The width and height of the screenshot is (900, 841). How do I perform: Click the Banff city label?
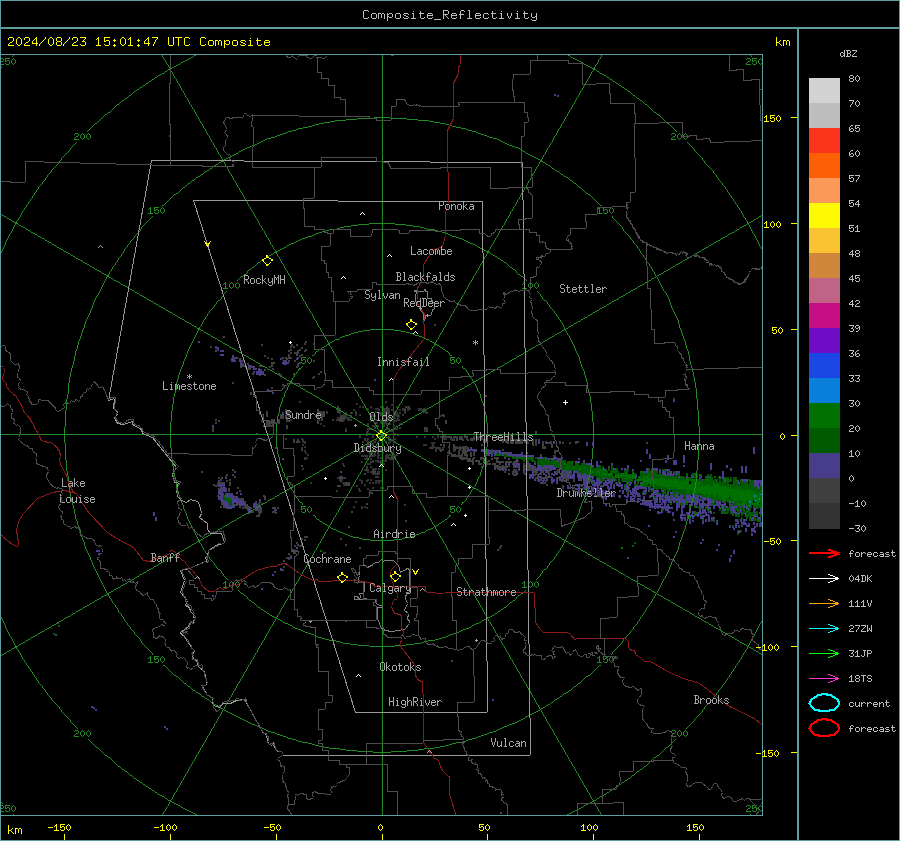[165, 558]
